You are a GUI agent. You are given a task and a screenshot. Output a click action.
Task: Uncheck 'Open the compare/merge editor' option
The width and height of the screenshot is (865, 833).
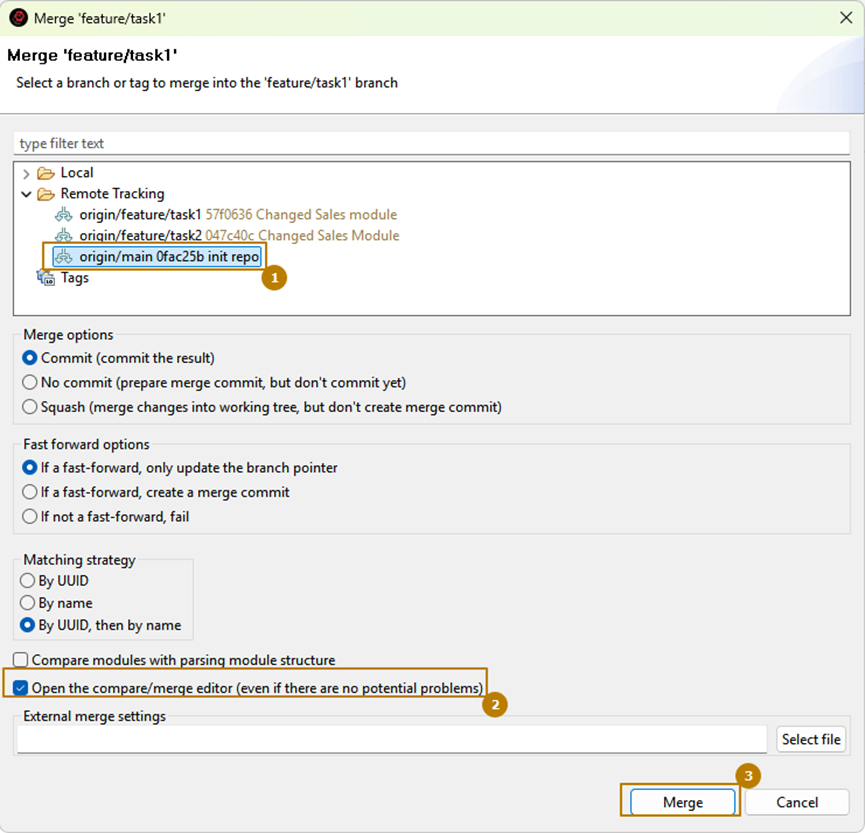coord(21,688)
